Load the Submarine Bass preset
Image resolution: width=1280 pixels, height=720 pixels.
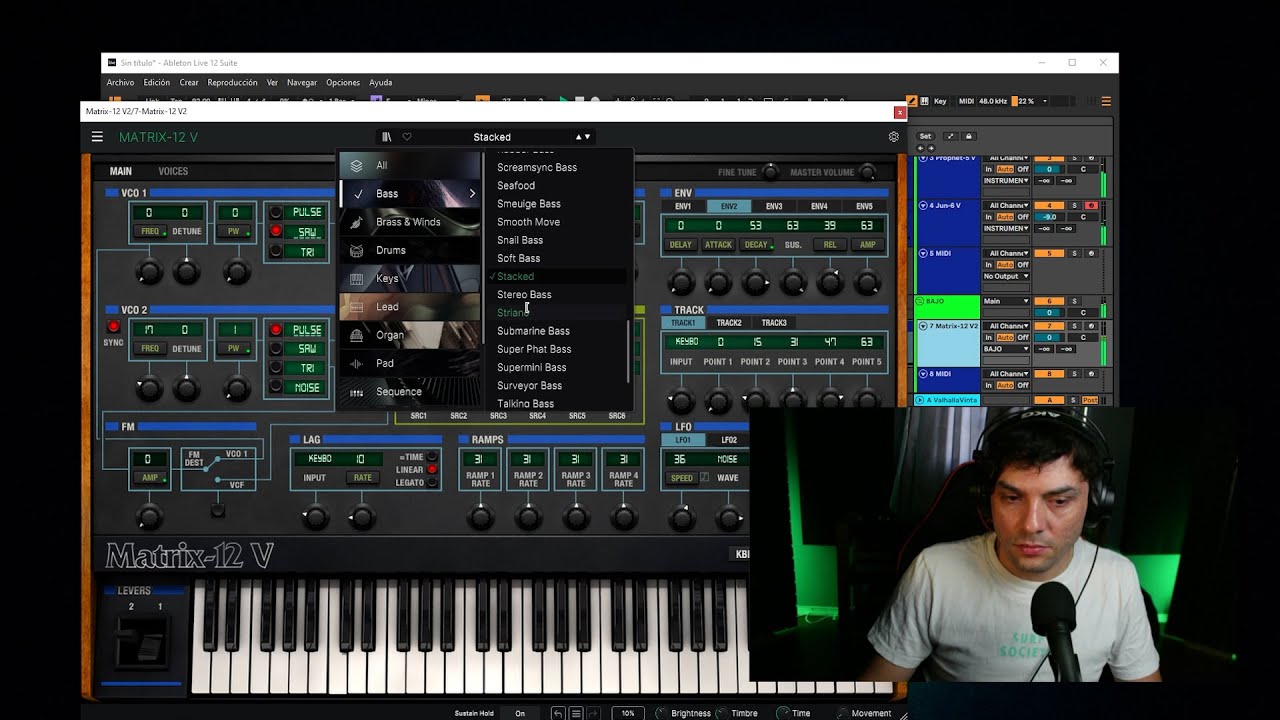533,331
